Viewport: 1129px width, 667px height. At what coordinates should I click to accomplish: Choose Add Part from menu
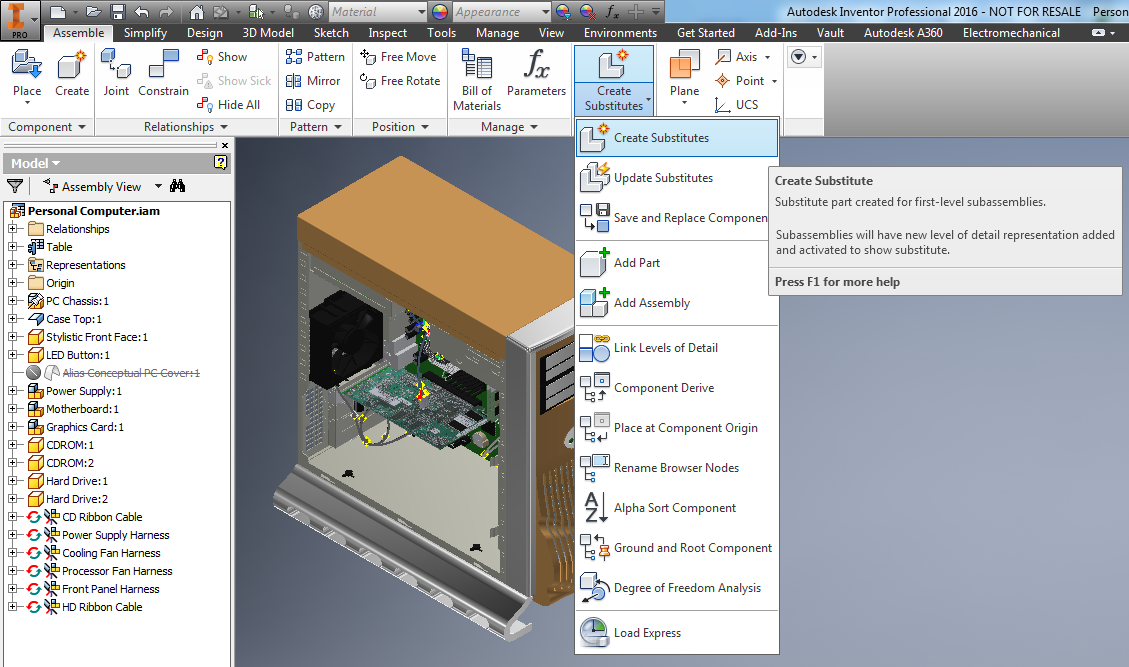pos(677,263)
